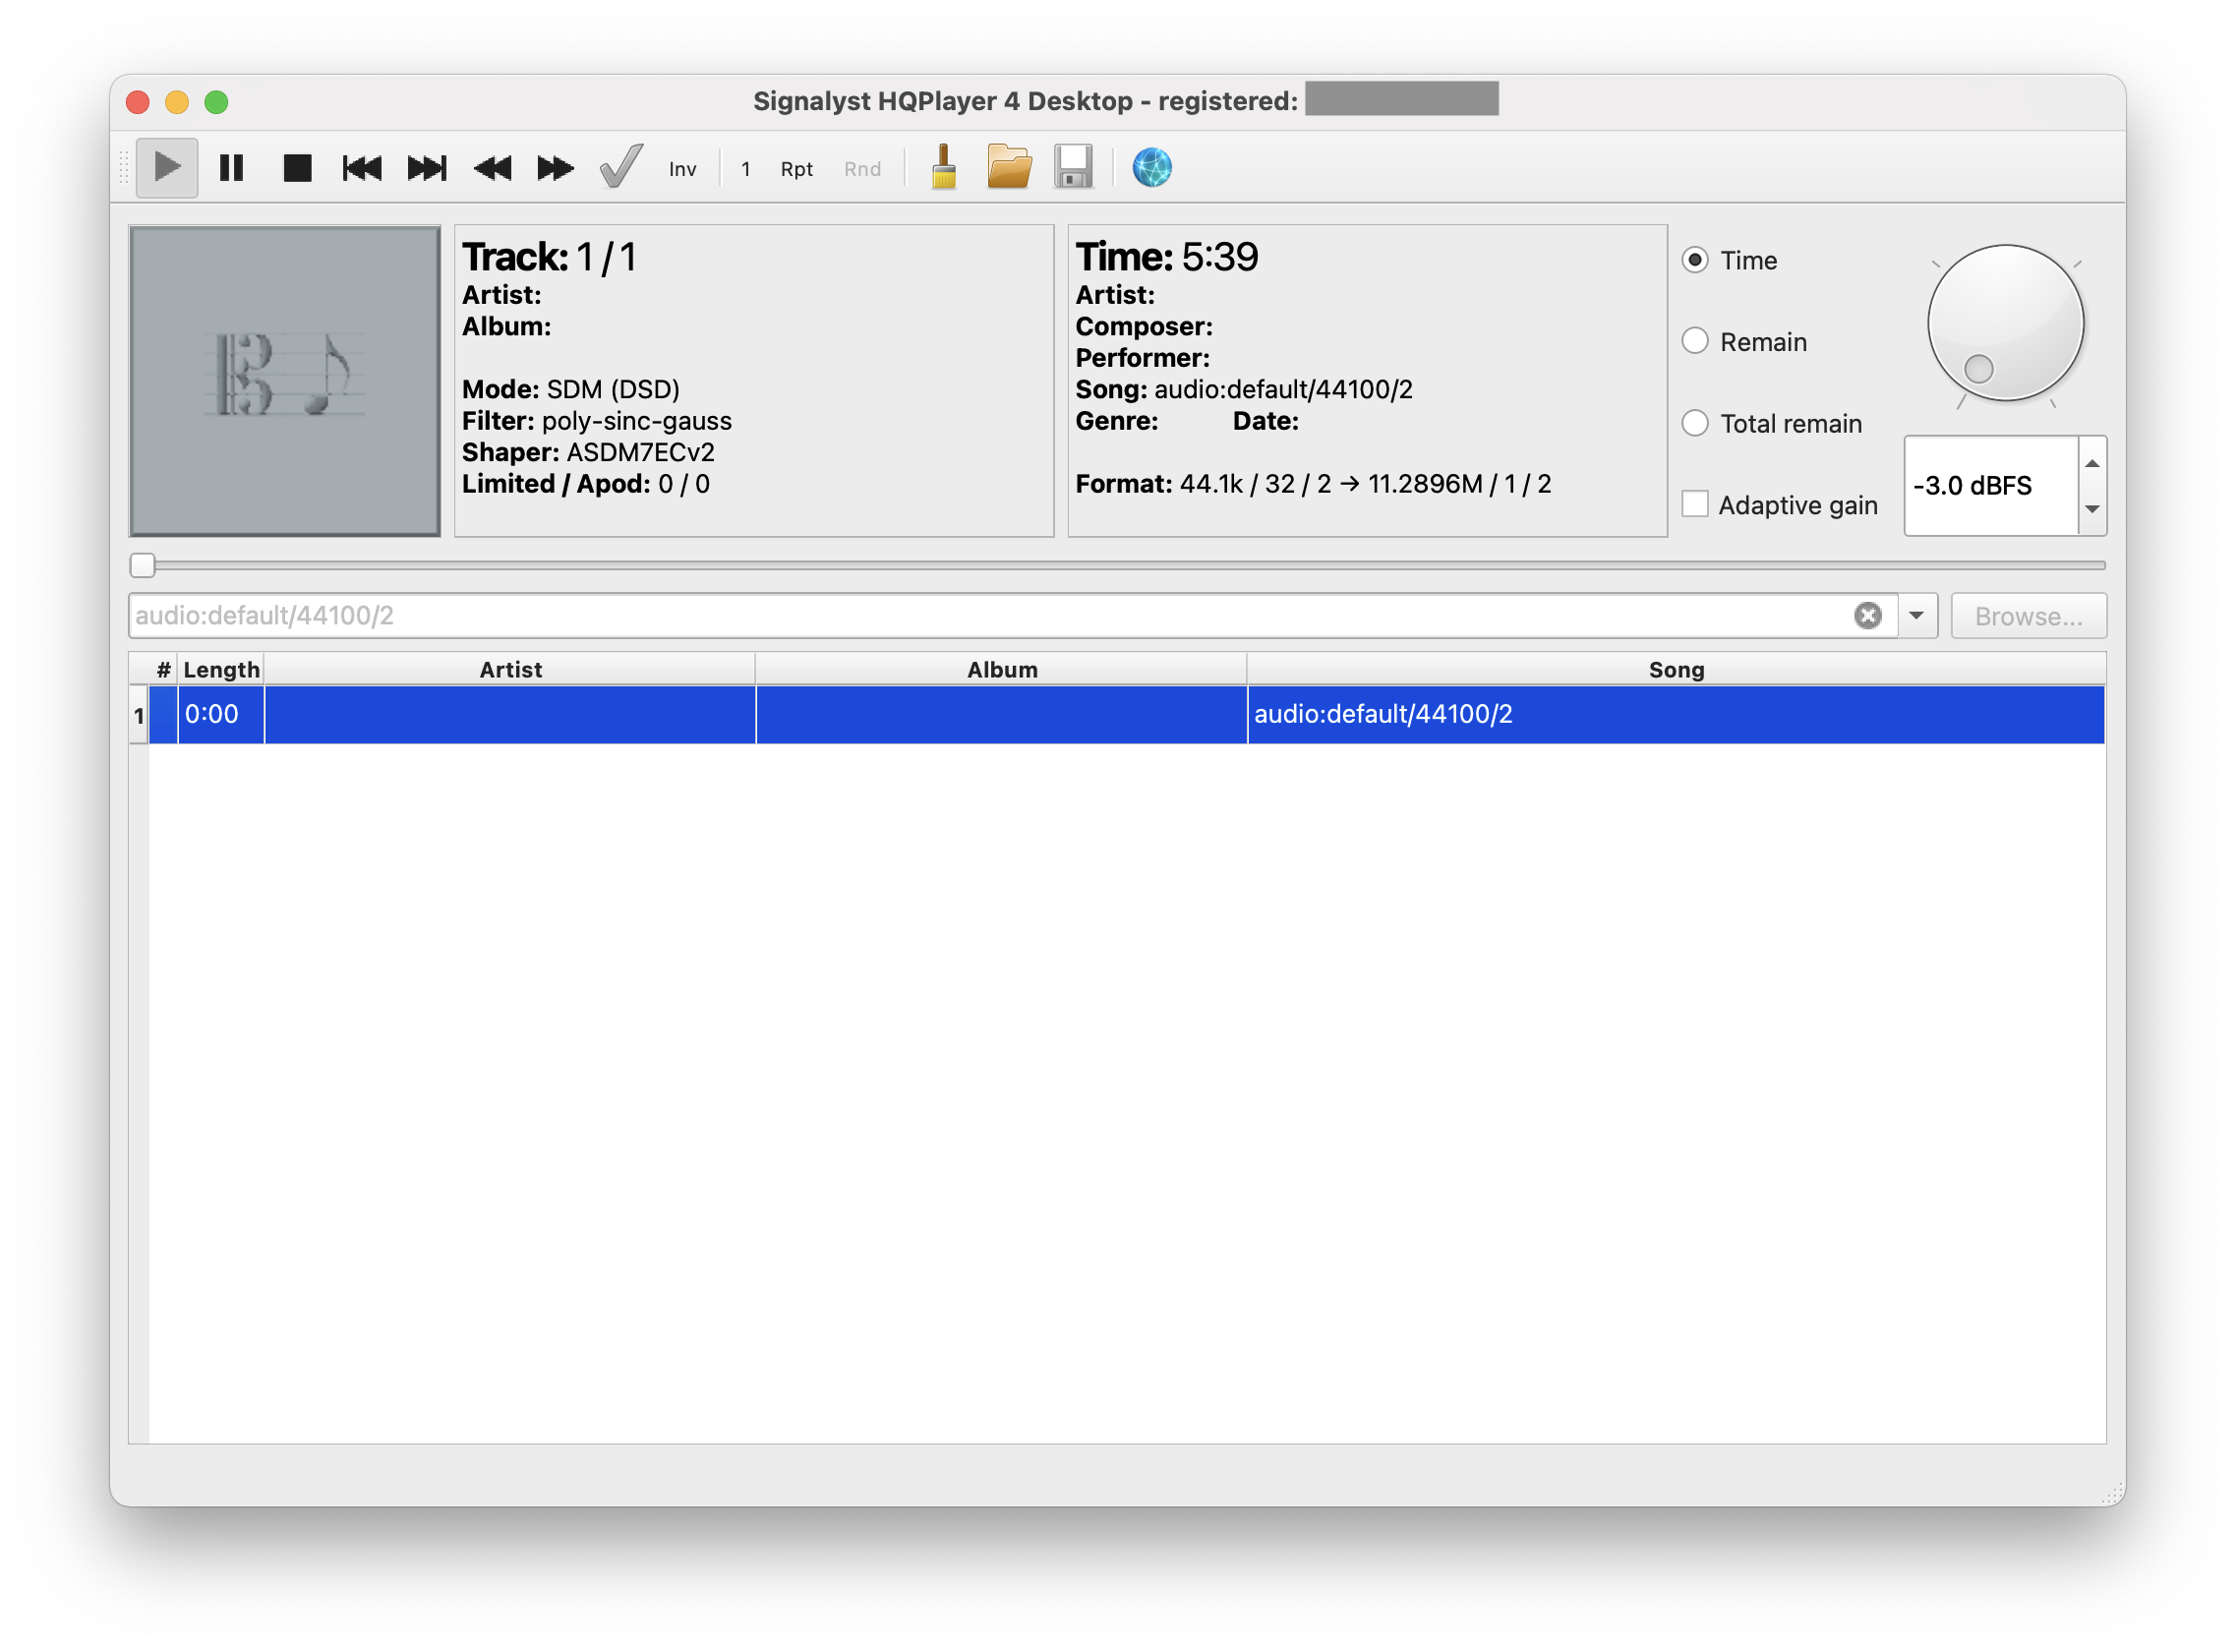Toggle the Rpt repeat button
2236x1652 pixels.
(x=797, y=169)
